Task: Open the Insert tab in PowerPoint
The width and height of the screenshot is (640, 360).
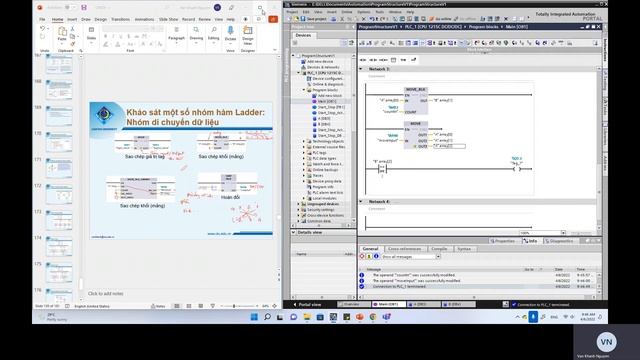Action: (72, 19)
